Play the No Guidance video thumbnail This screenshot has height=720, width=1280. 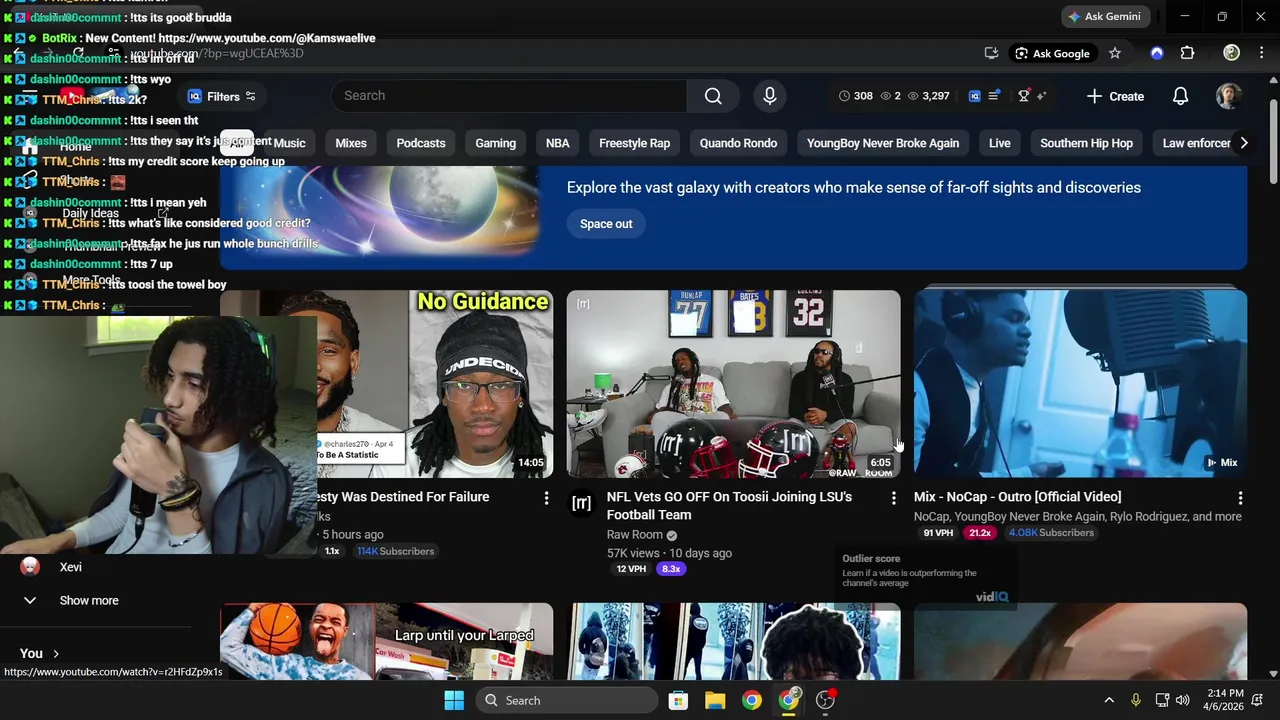(435, 384)
